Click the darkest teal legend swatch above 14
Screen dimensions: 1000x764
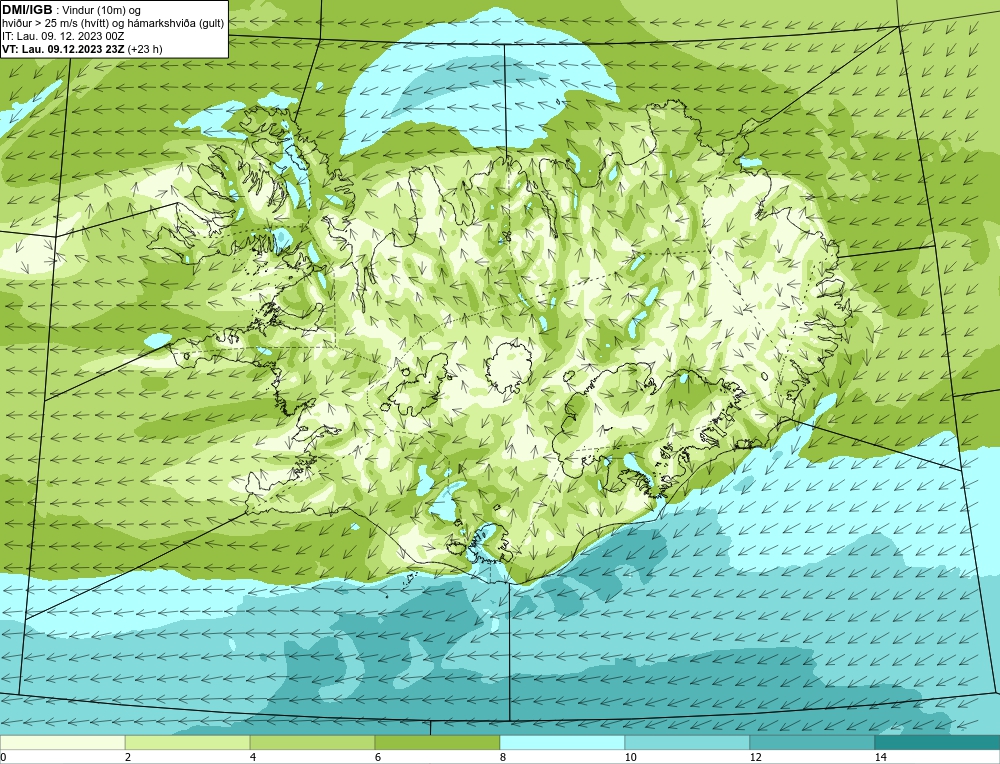(x=938, y=742)
